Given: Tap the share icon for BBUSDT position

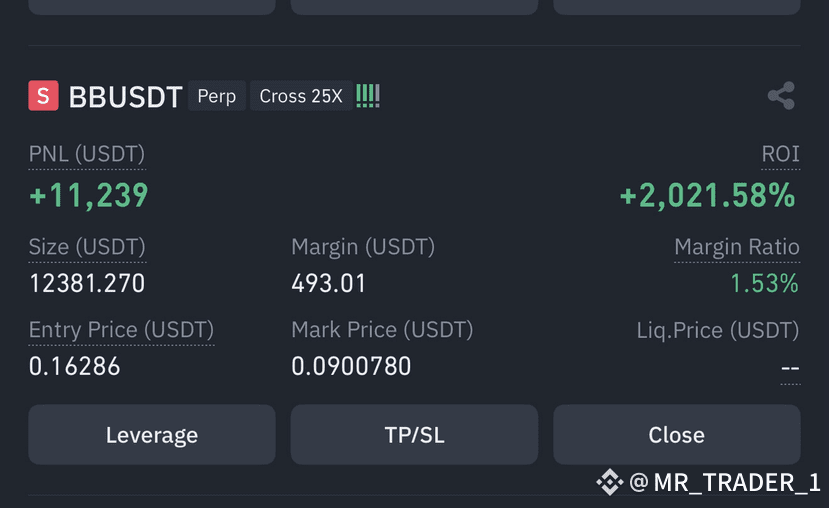Looking at the screenshot, I should point(781,96).
